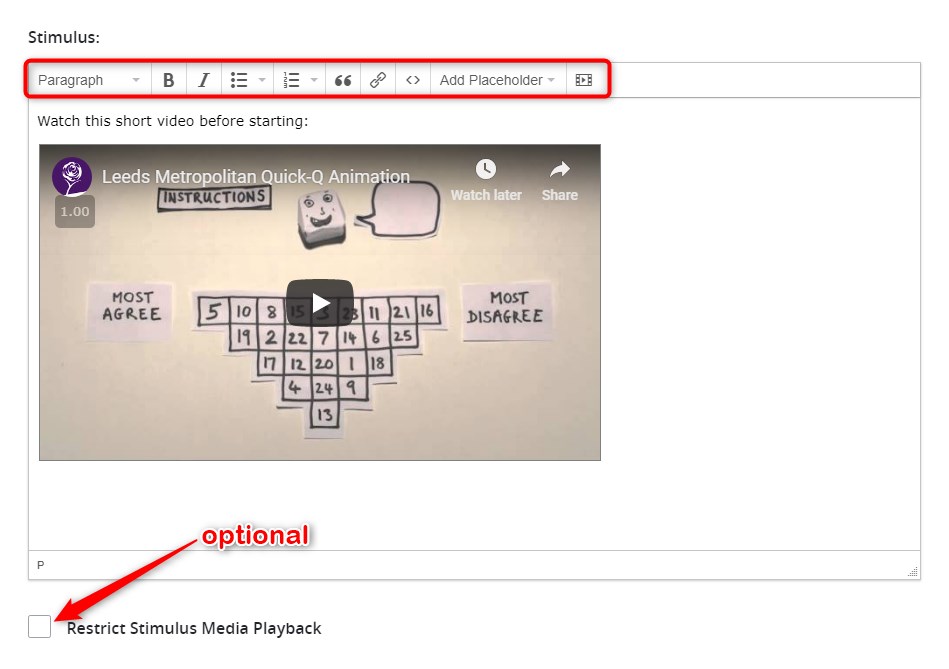The image size is (949, 669).
Task: Click the insert media icon
Action: click(584, 80)
